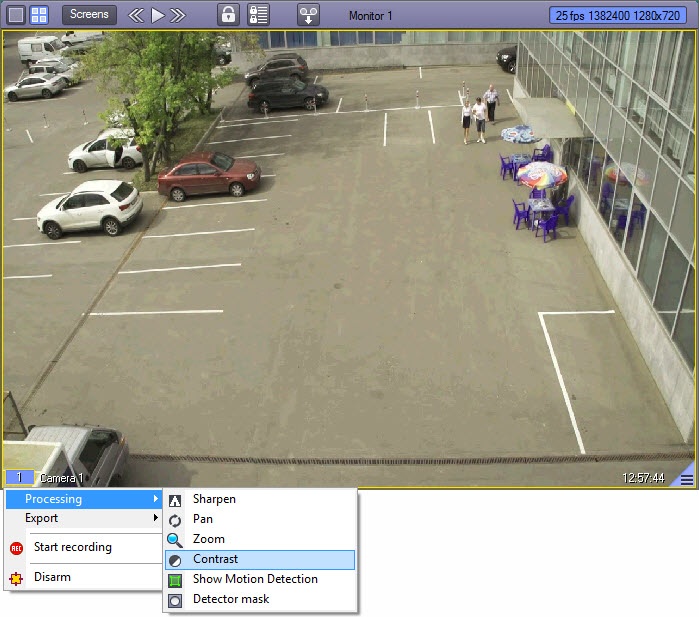Choose Disarm in the context menu

52,577
